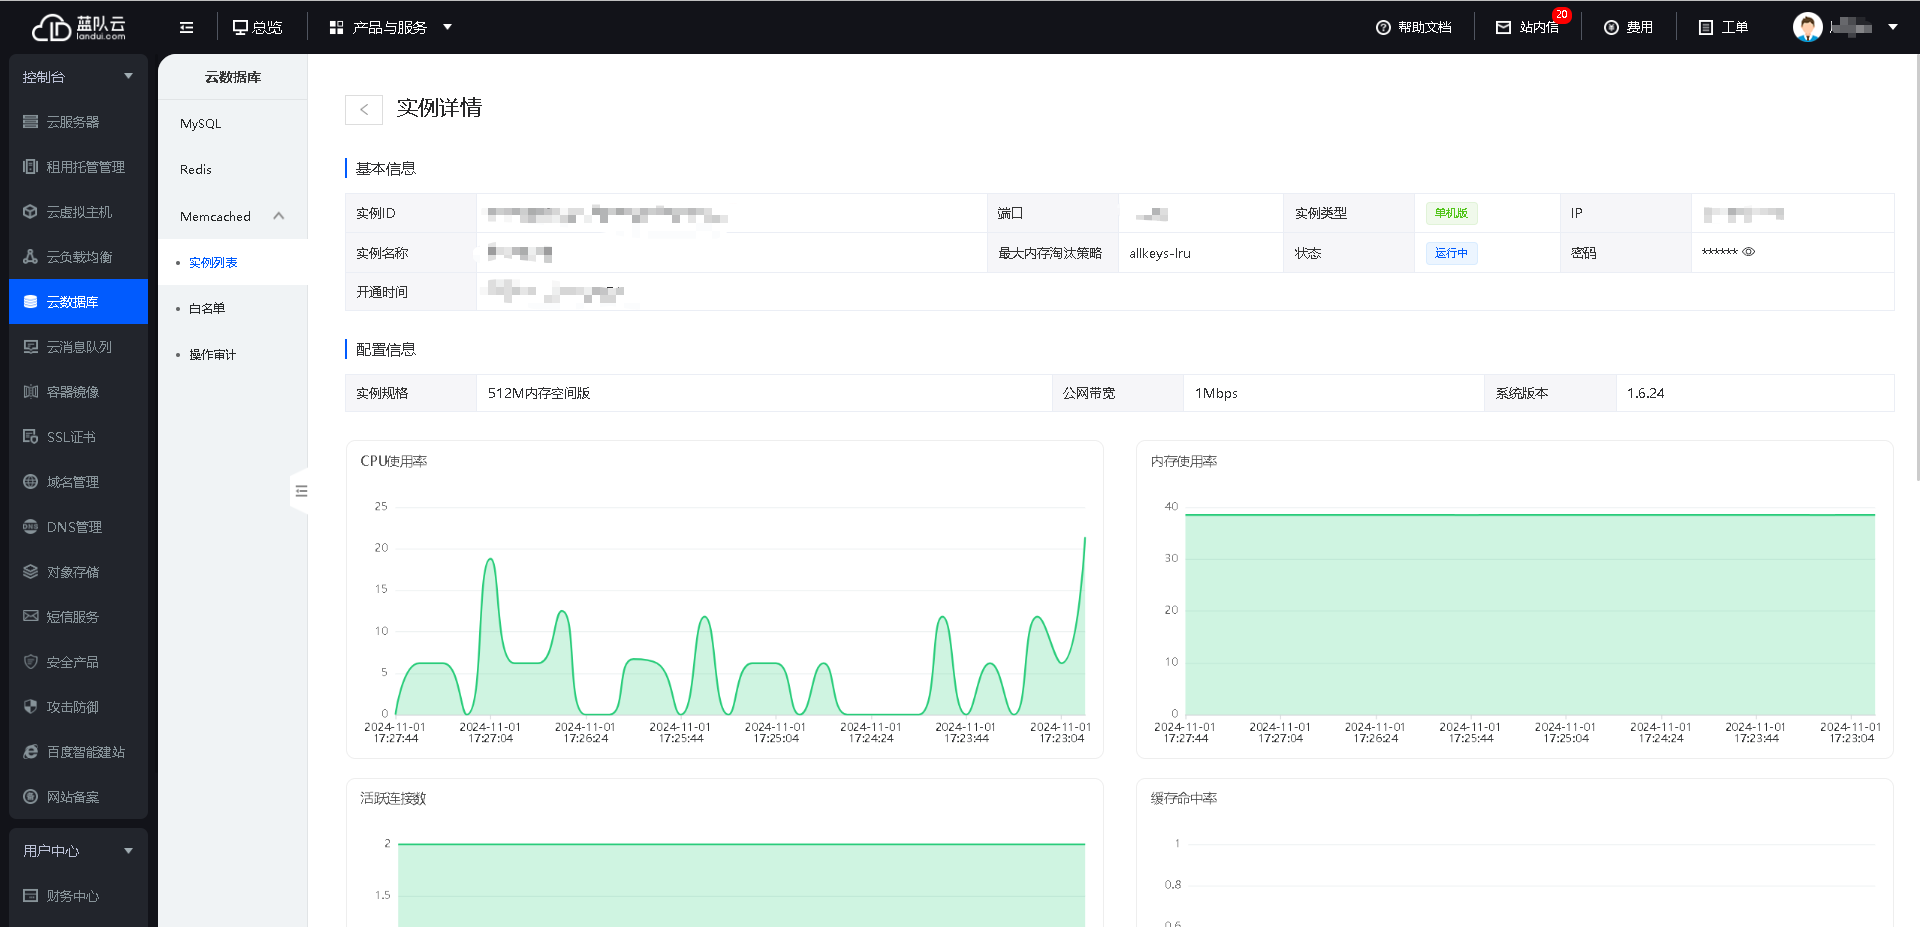
Task: Collapse the Memcached submenu
Action: coord(278,216)
